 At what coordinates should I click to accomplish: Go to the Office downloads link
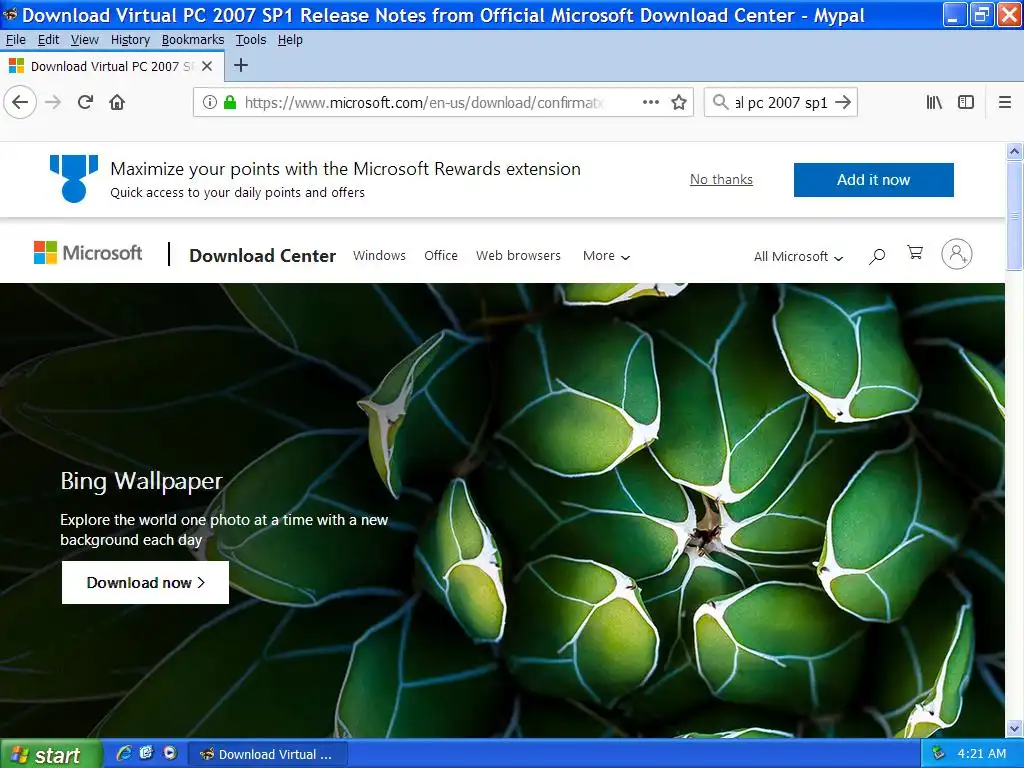click(441, 255)
